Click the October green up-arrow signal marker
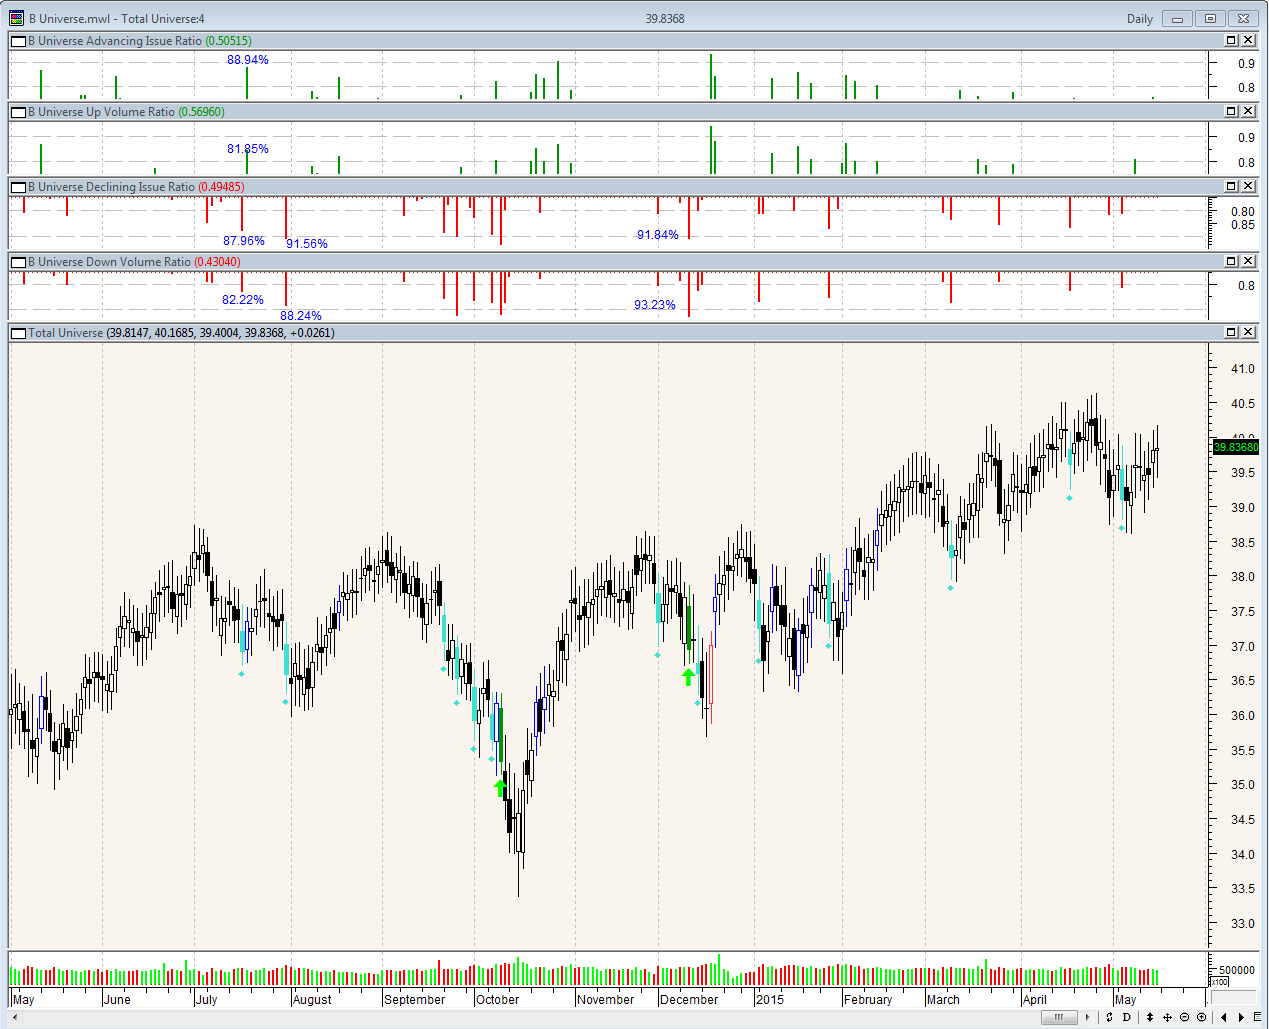This screenshot has height=1029, width=1269. tap(500, 788)
